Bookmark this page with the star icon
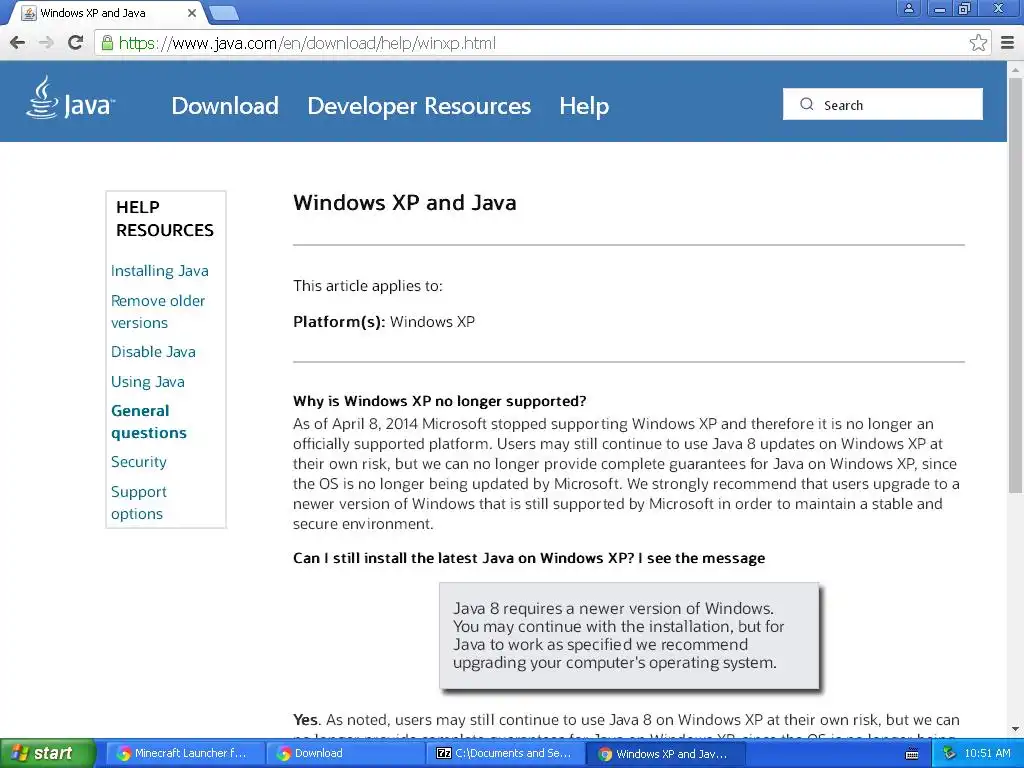This screenshot has height=768, width=1024. click(x=978, y=43)
